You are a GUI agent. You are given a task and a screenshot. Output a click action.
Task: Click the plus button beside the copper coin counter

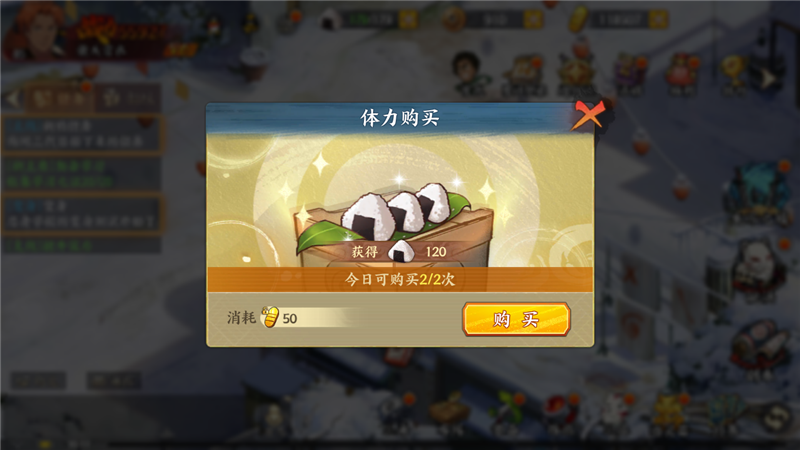(x=533, y=19)
